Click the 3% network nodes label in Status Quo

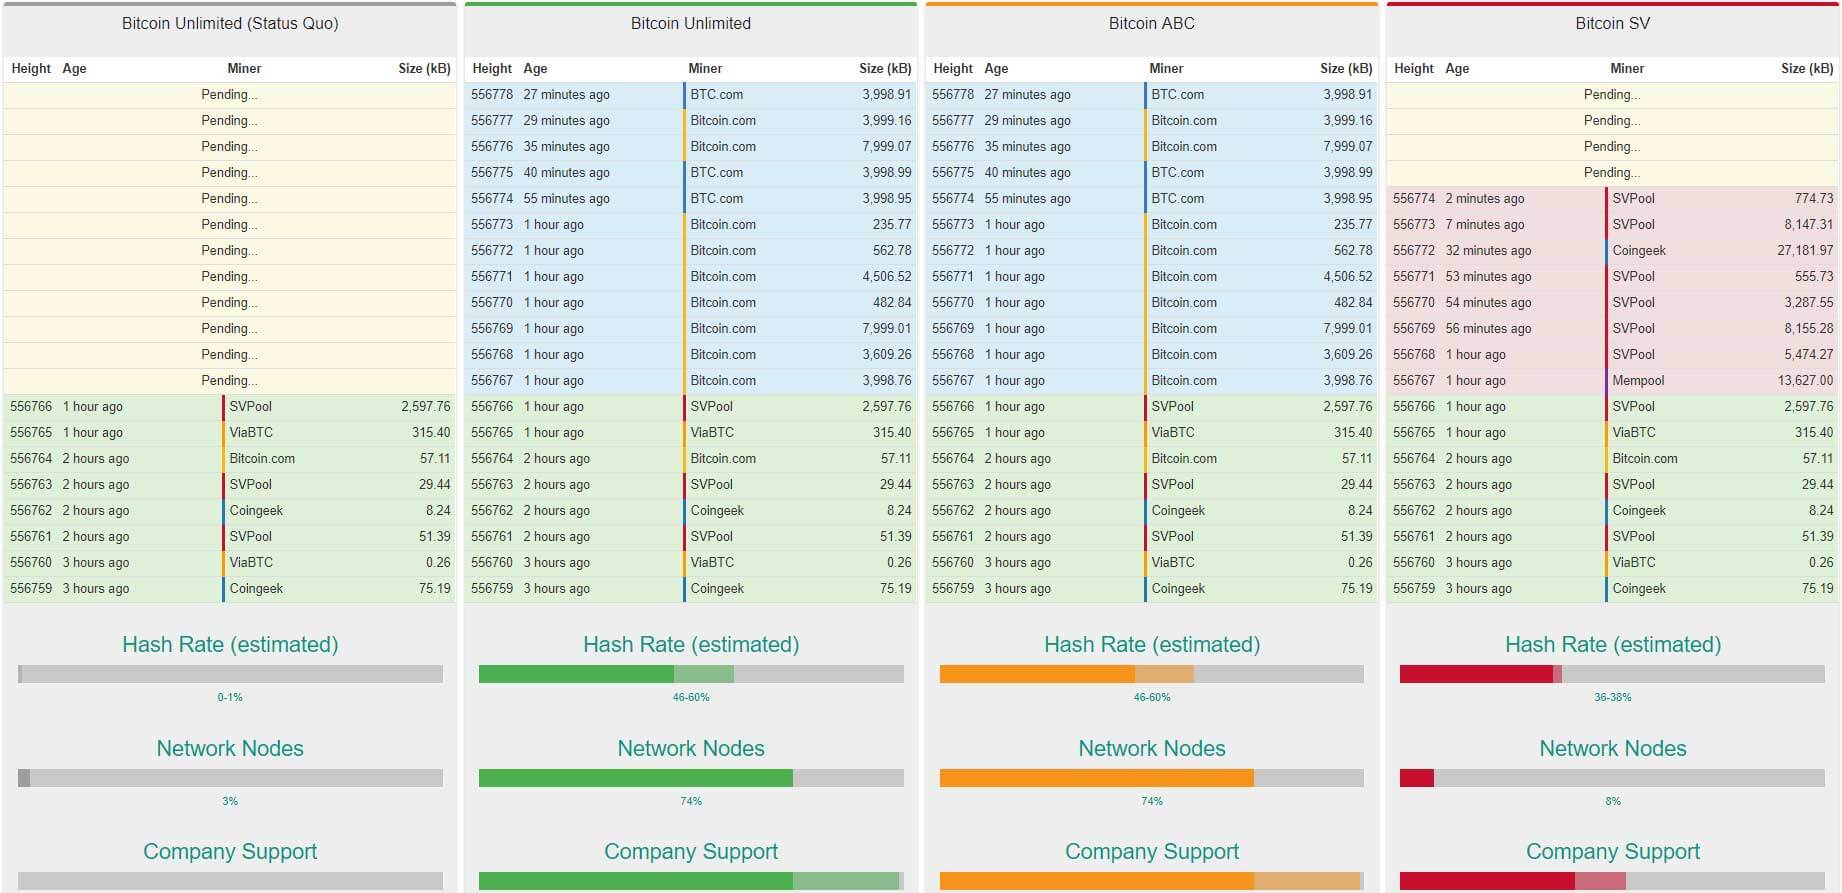coord(230,801)
